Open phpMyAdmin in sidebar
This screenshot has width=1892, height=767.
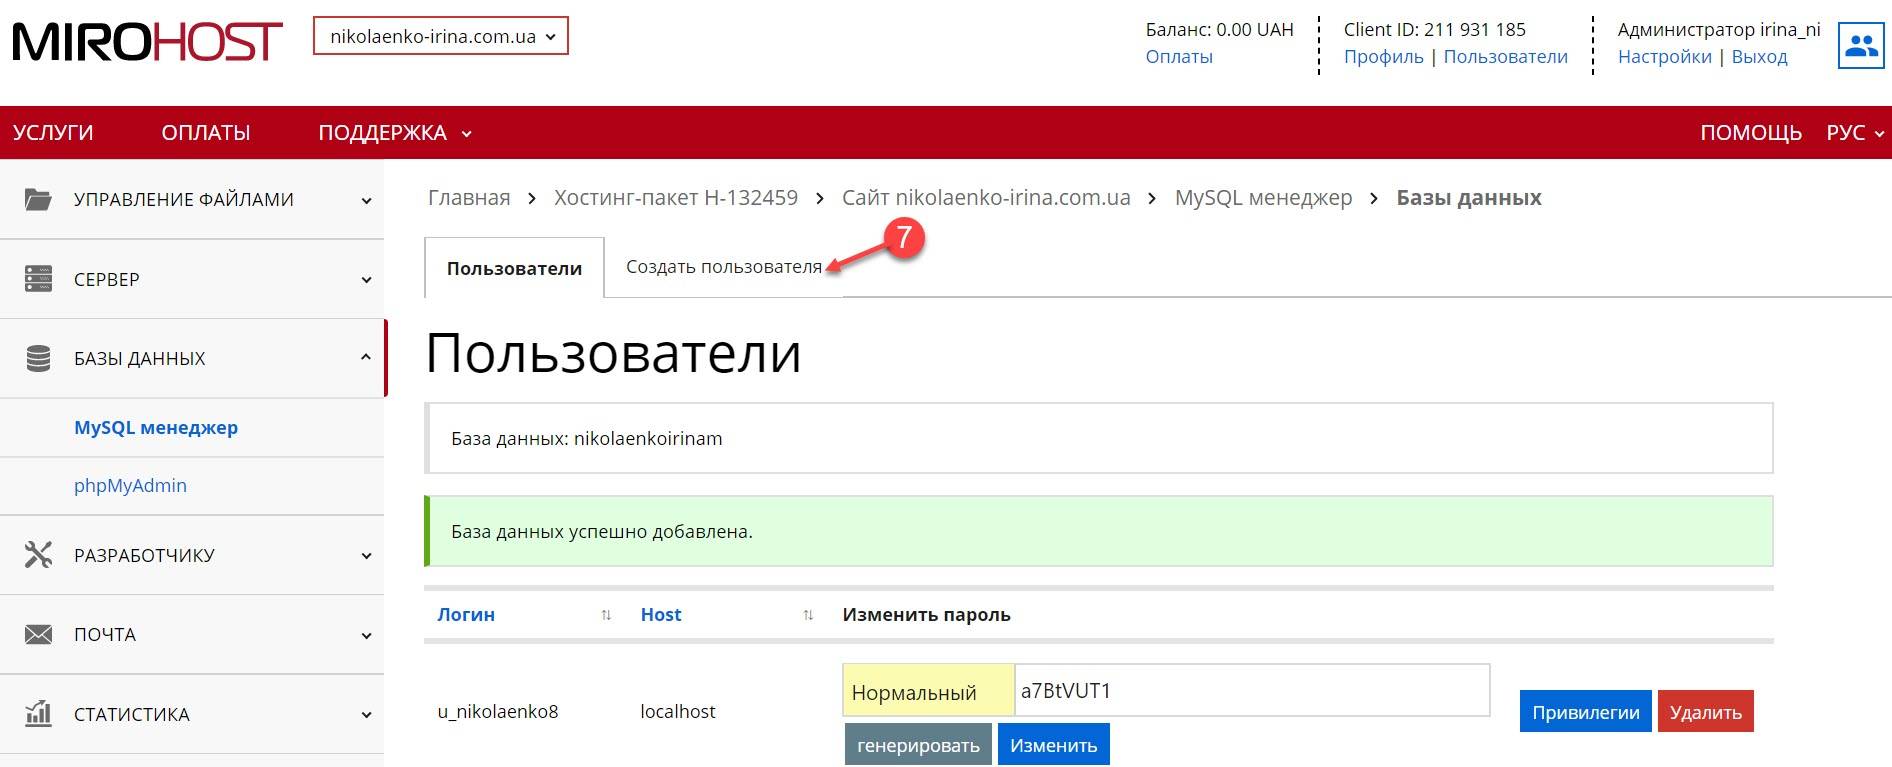coord(130,485)
